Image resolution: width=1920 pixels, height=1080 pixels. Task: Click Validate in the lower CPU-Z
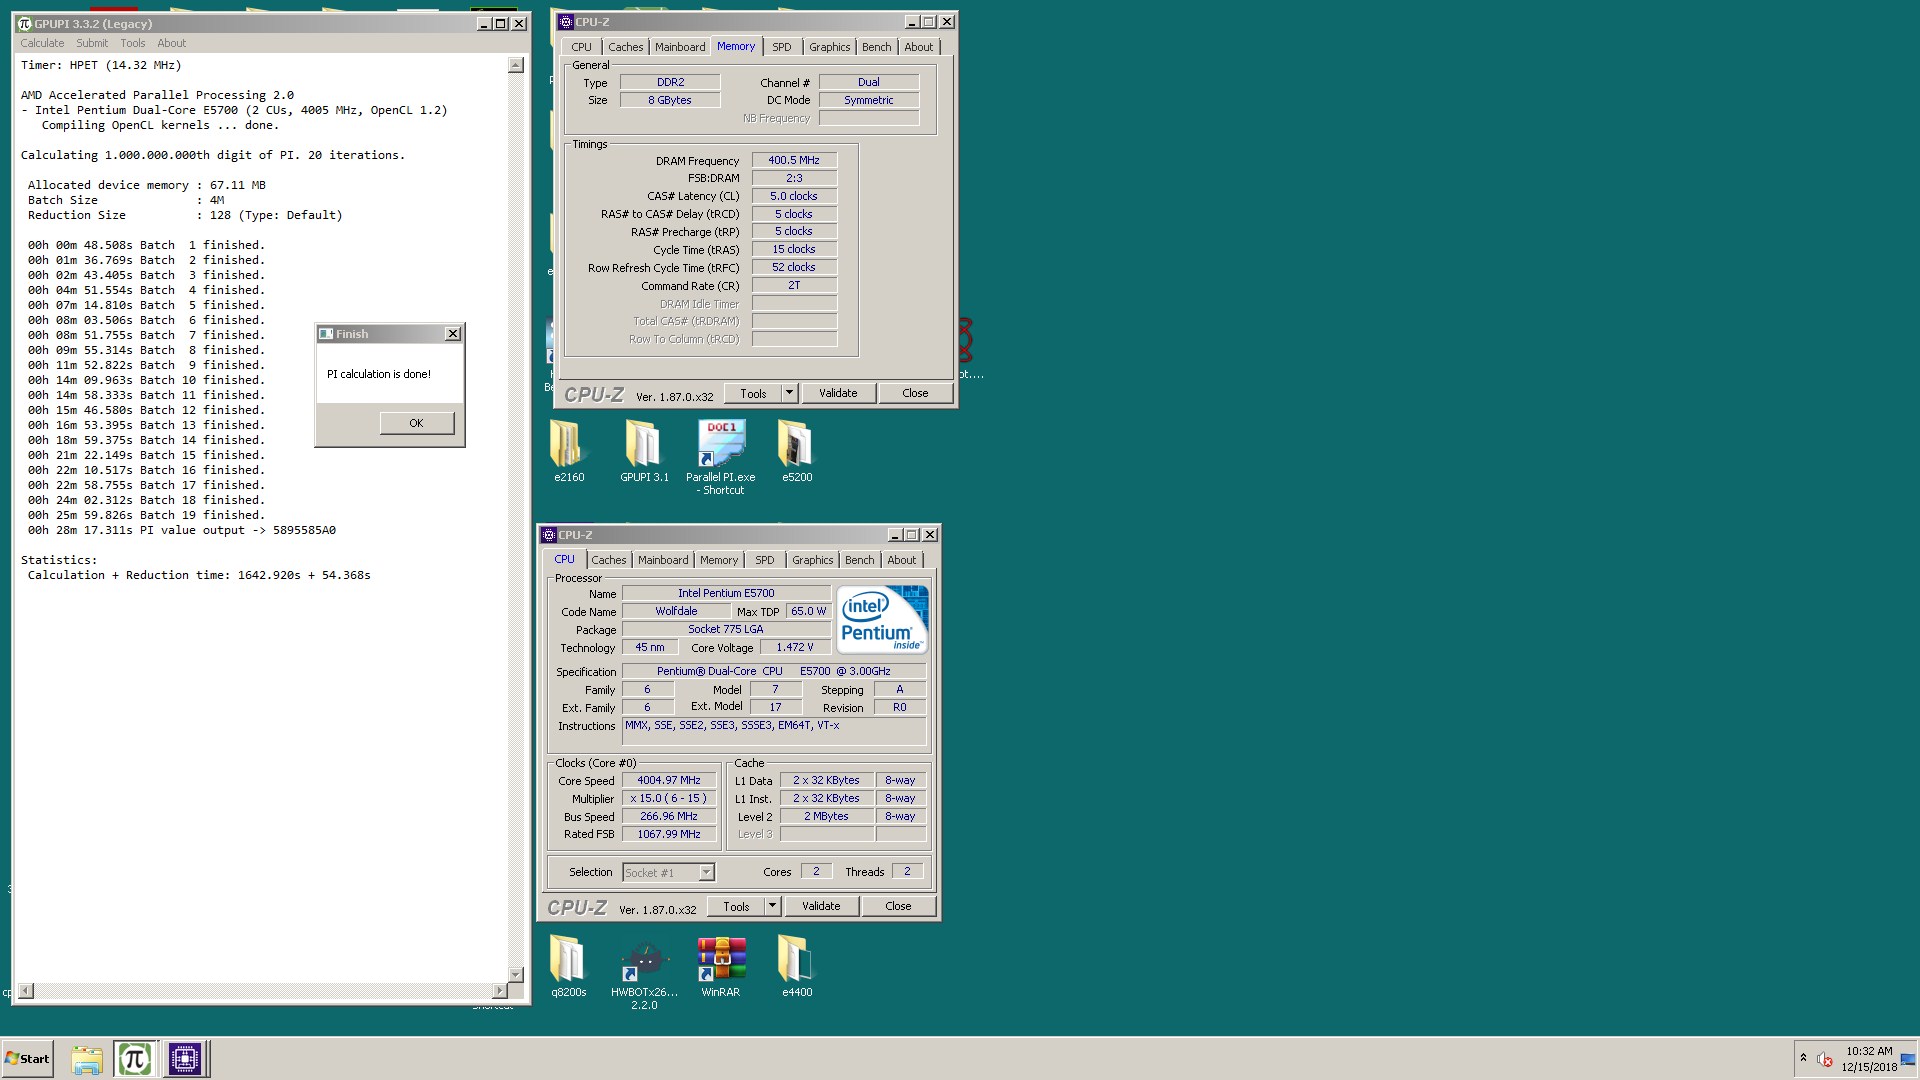pos(821,906)
